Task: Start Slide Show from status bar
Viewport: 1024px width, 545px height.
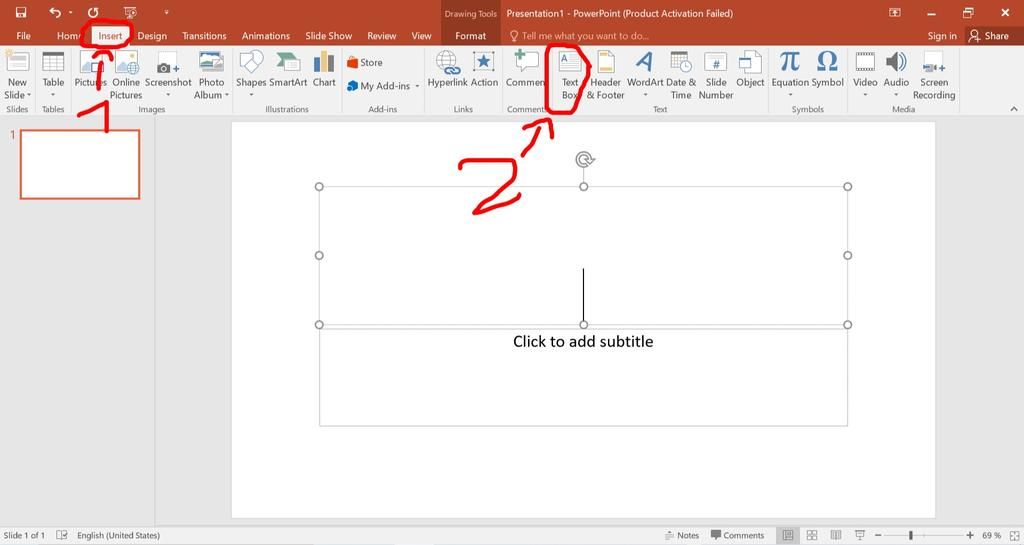Action: click(x=859, y=535)
